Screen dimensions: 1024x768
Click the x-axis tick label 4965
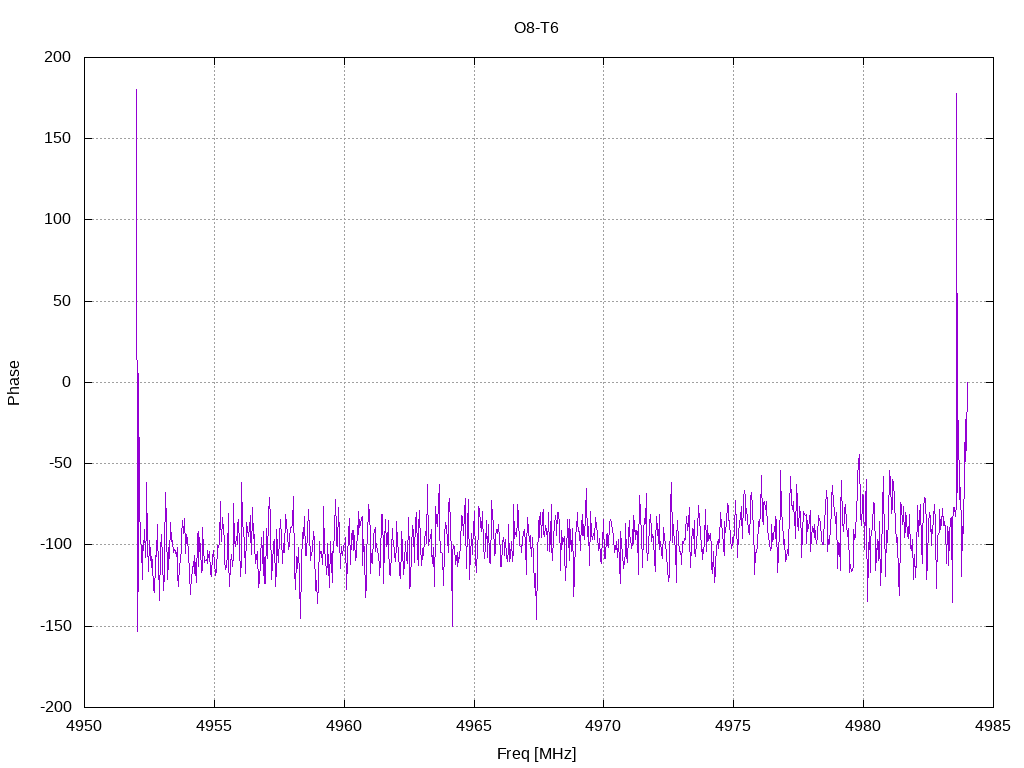point(474,726)
